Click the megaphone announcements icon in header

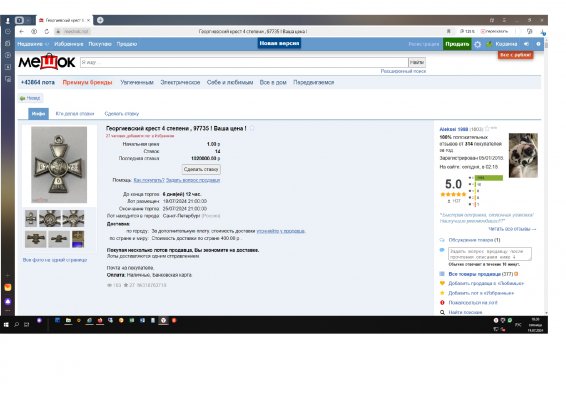tap(526, 44)
